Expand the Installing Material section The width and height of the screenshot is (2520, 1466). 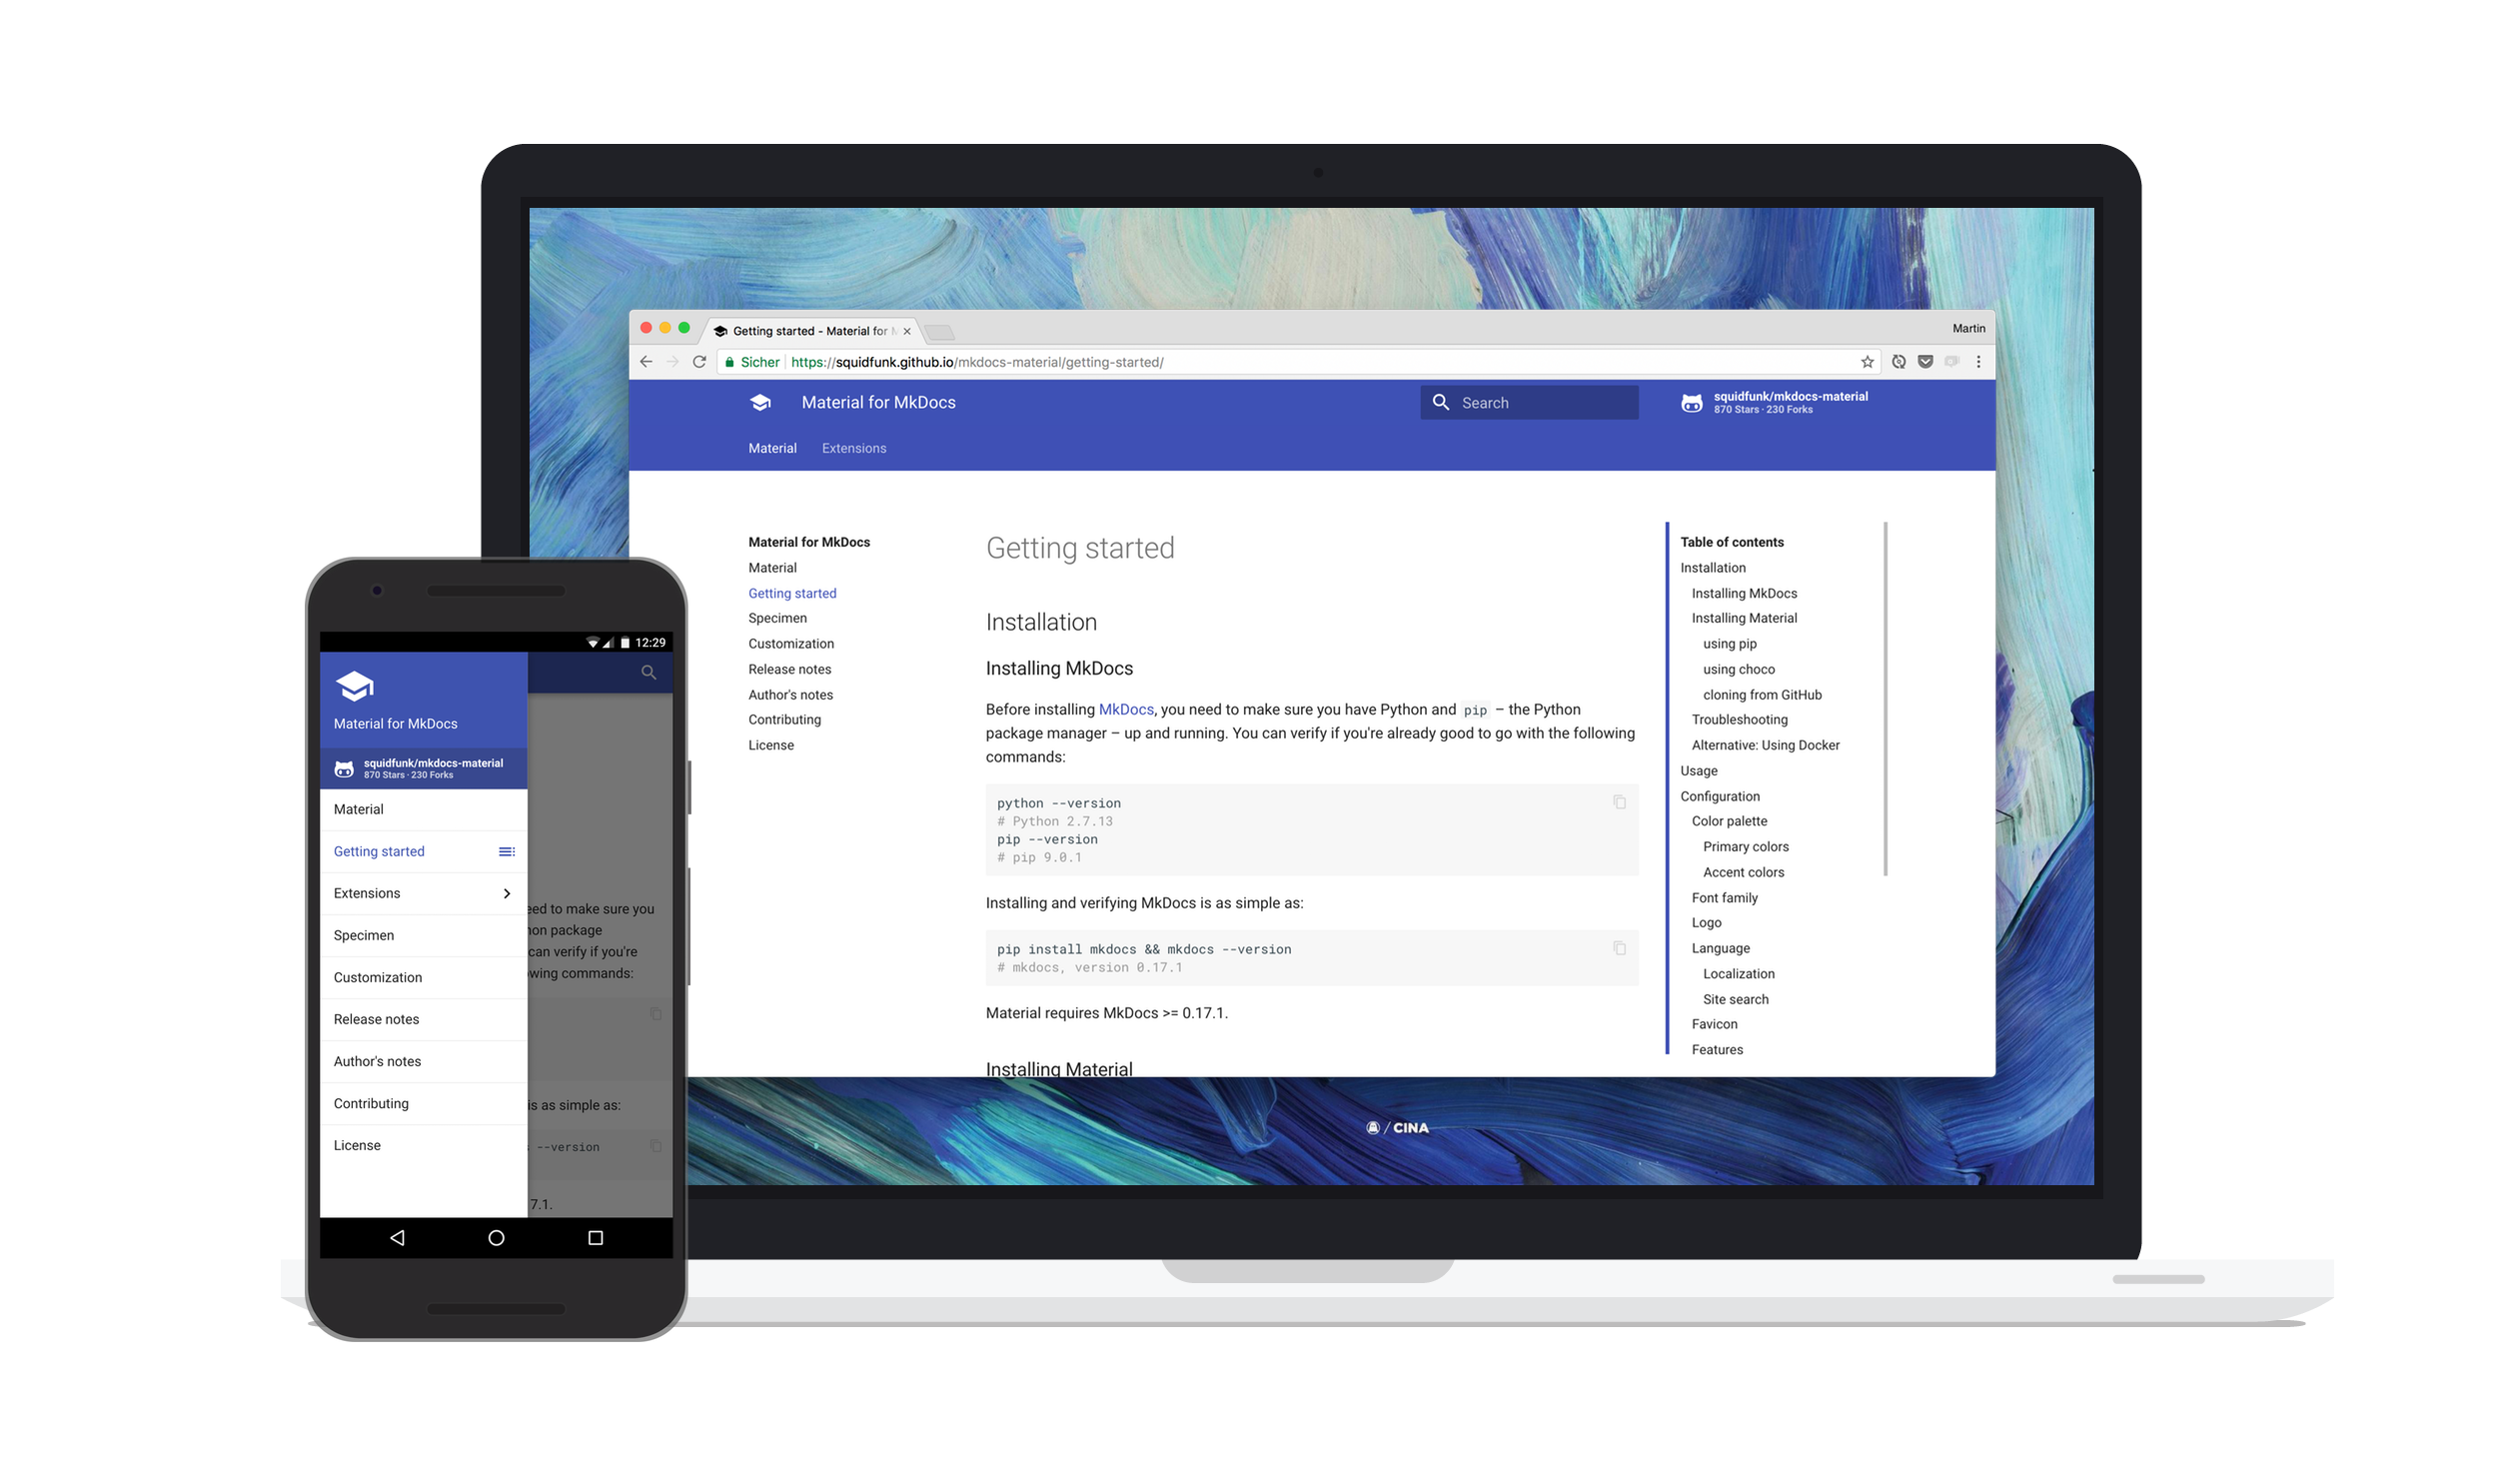pos(1744,618)
